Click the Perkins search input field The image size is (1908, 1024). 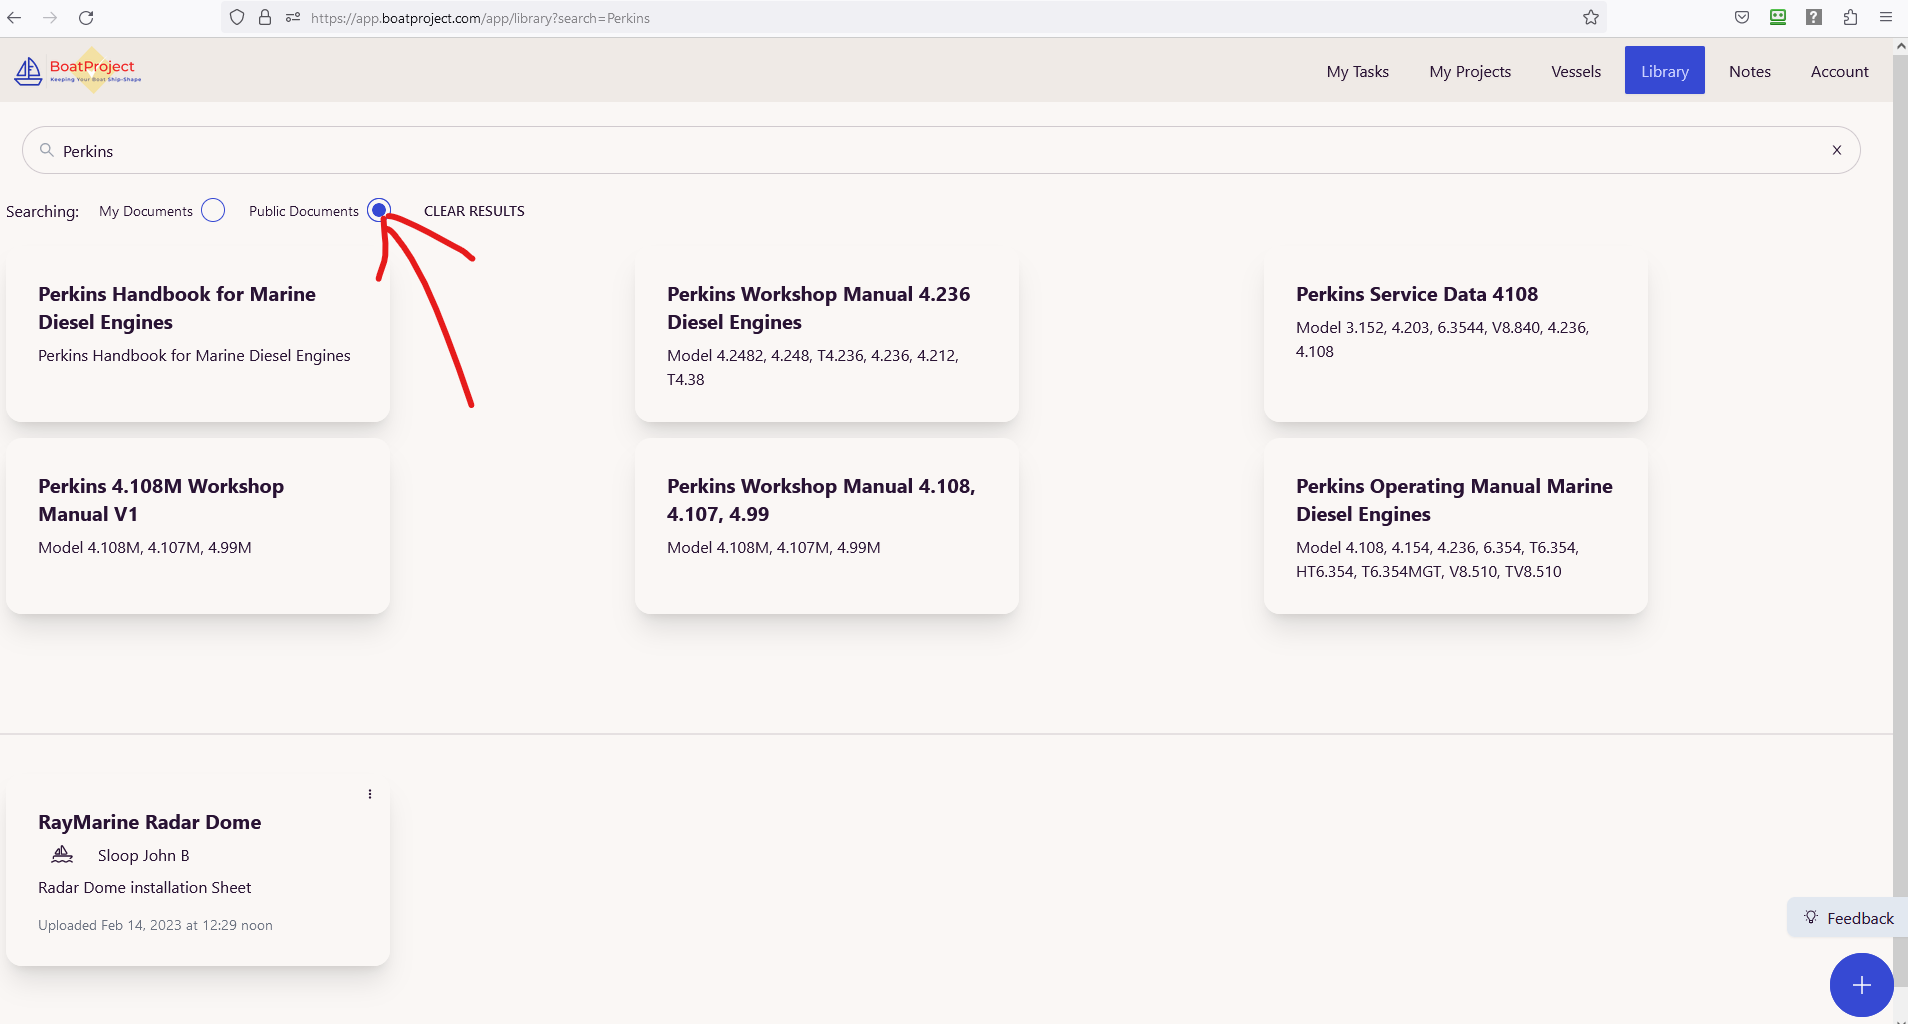941,150
